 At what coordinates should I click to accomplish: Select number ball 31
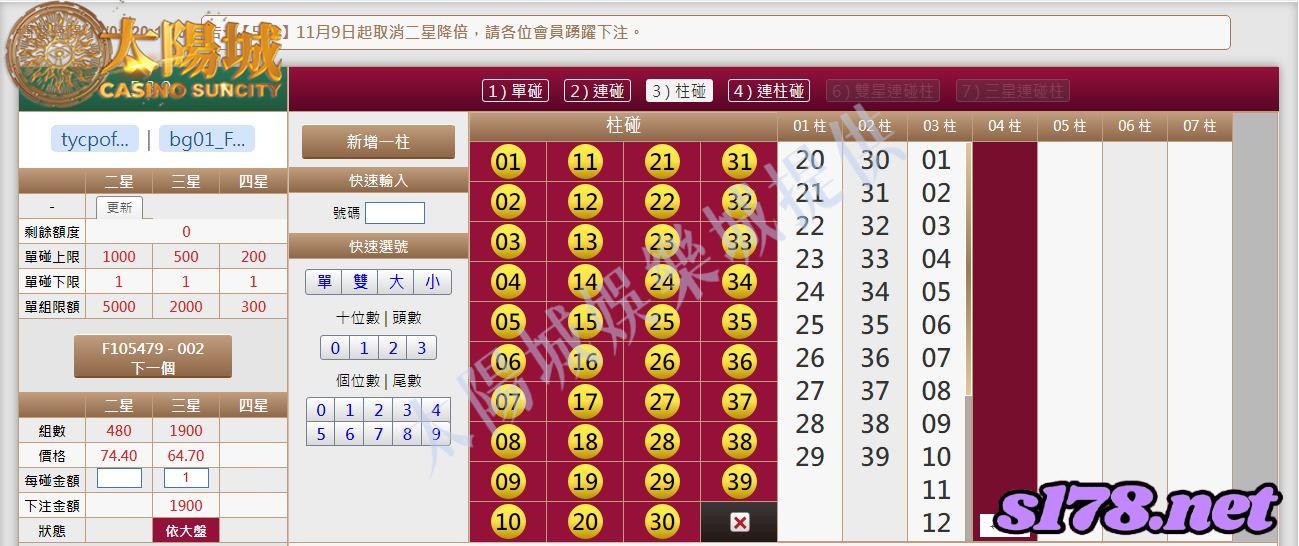(x=739, y=162)
